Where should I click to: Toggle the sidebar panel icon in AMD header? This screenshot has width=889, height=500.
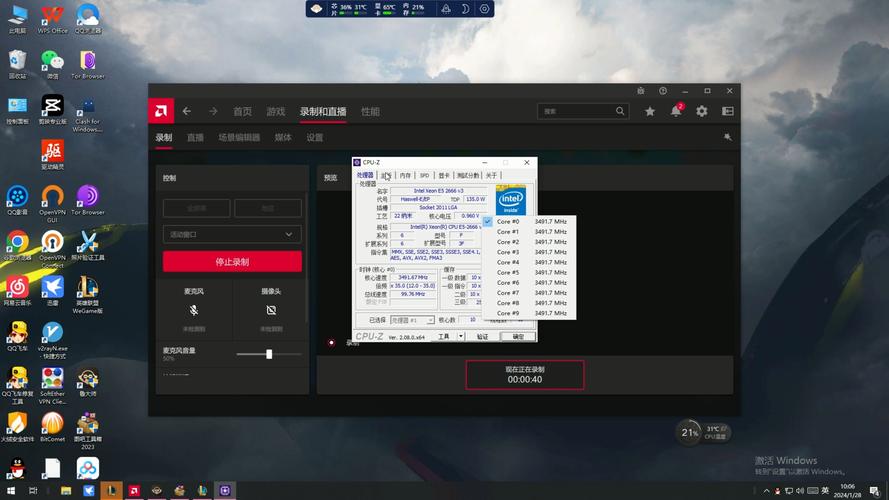(x=728, y=111)
